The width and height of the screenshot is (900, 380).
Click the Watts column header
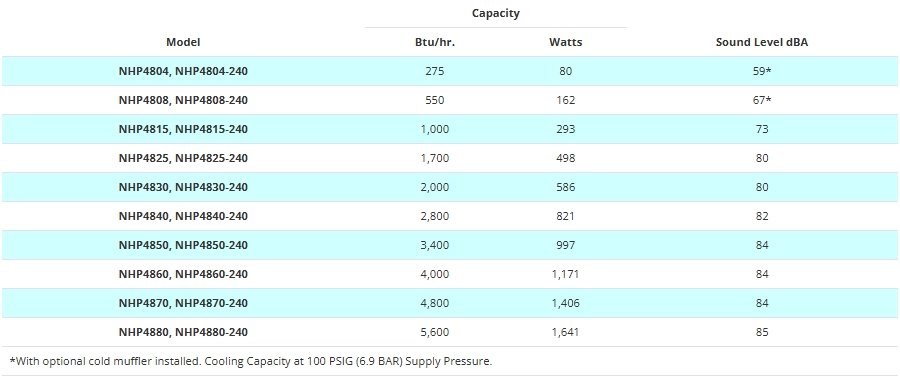(x=565, y=42)
